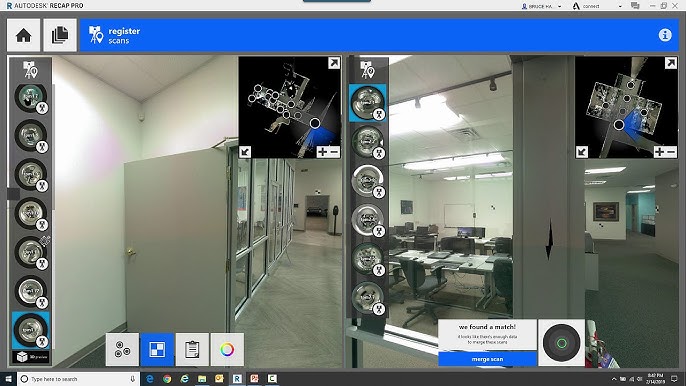Select the highlighted first scan in right list

click(368, 103)
